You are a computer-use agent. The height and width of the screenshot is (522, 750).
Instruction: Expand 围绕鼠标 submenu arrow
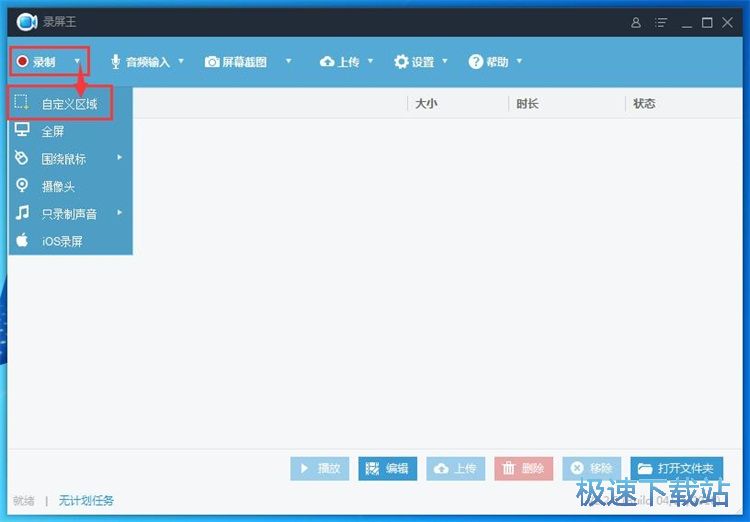[x=120, y=157]
